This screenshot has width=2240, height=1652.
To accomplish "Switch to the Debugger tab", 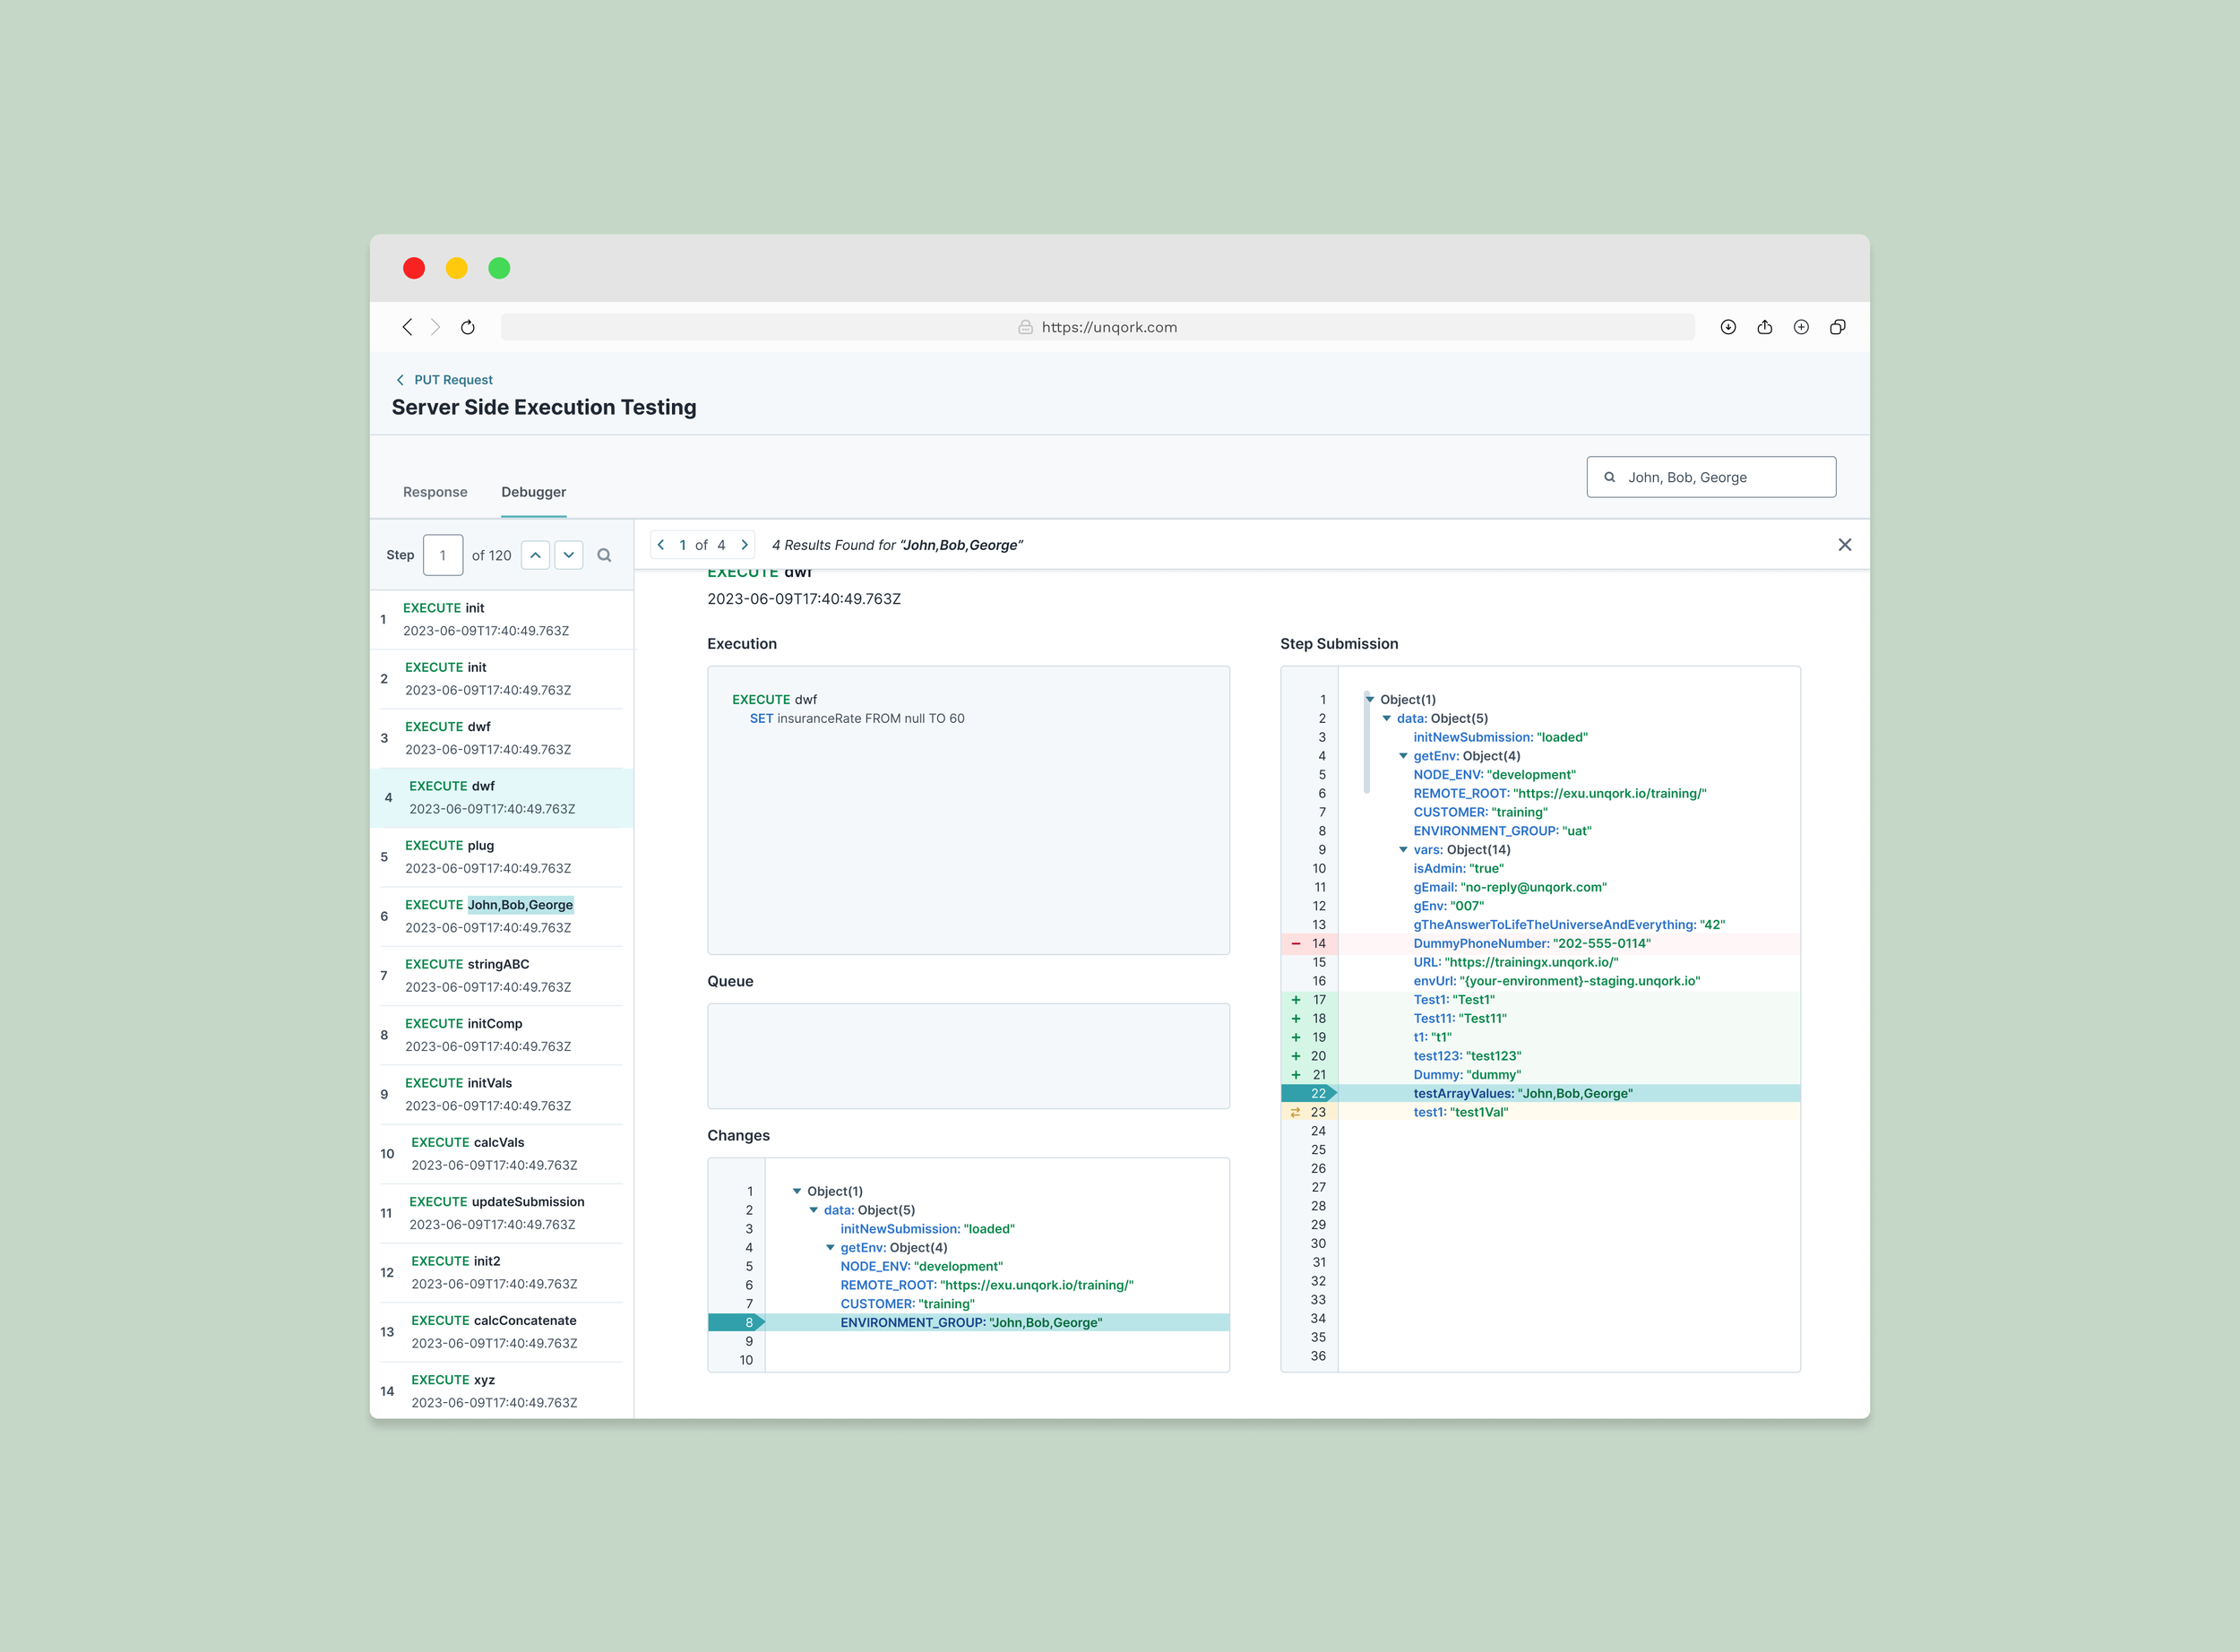I will coord(533,492).
